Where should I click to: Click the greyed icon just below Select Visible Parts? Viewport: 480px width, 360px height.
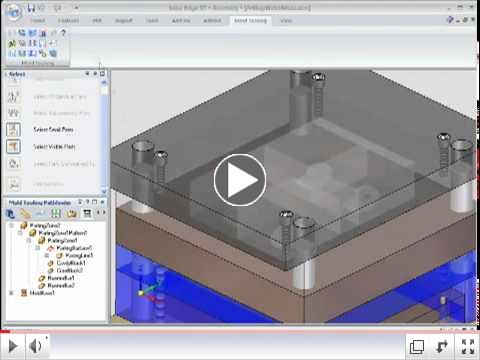13,164
